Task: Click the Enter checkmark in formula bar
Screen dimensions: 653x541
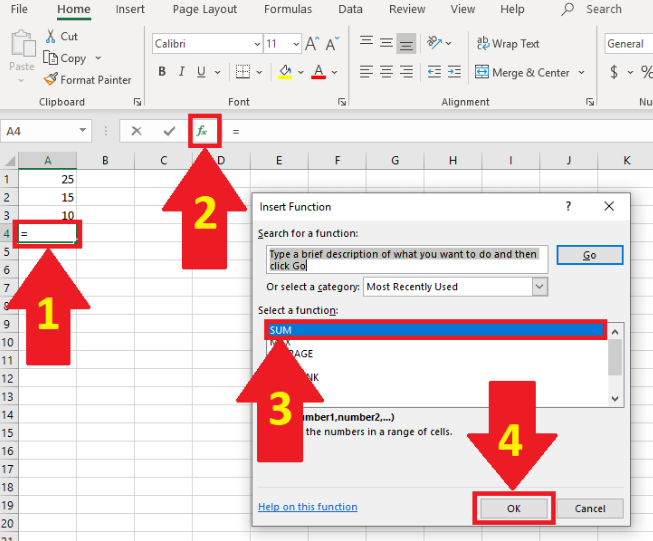Action: pos(169,131)
